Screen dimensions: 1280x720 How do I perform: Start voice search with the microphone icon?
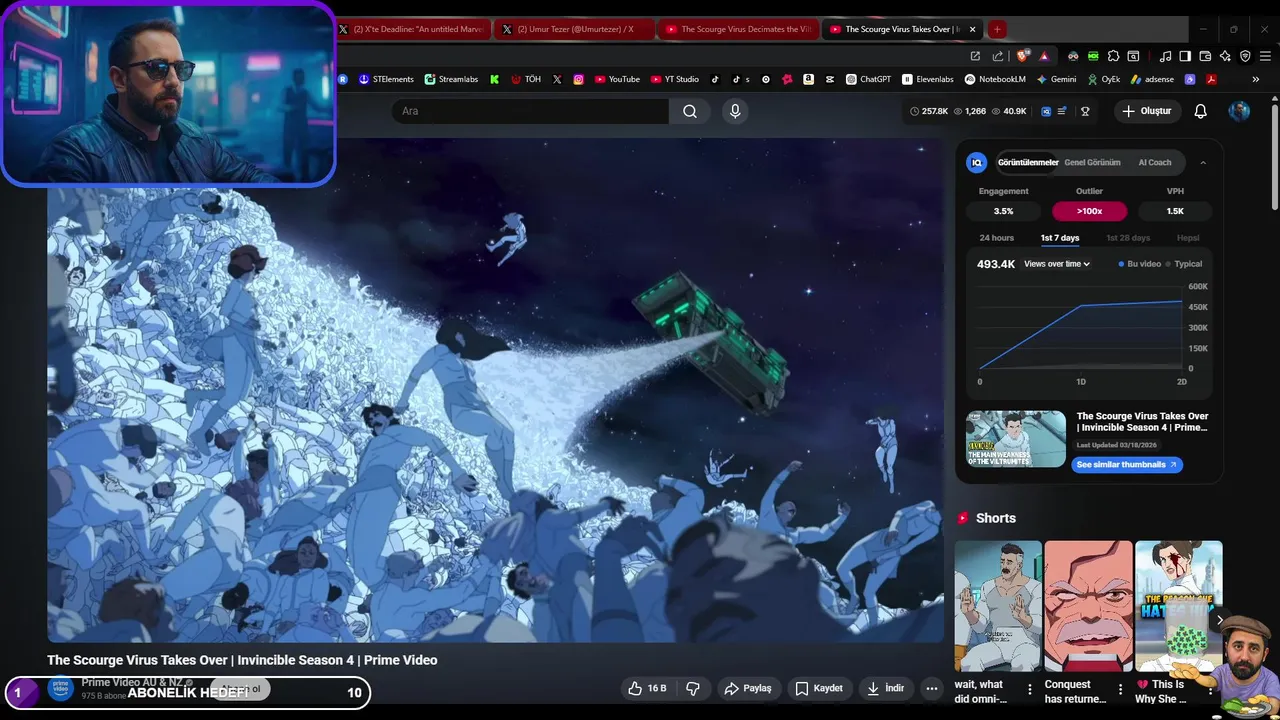(735, 111)
